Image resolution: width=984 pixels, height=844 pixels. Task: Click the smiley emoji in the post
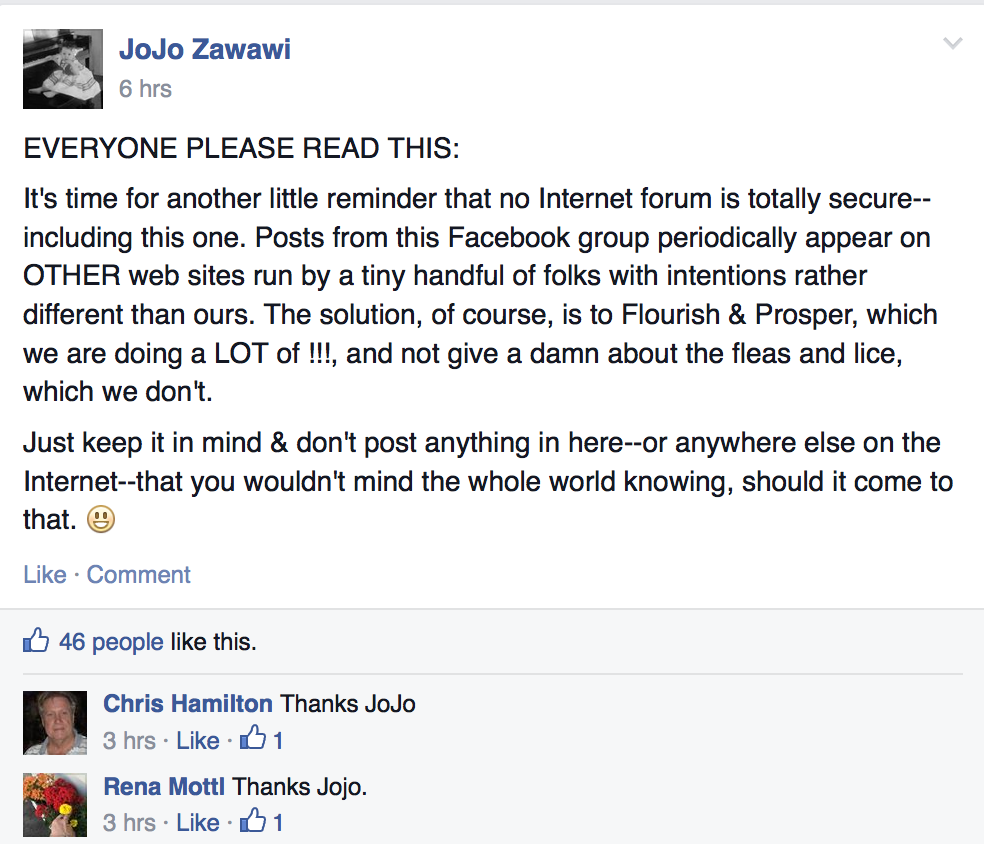100,519
